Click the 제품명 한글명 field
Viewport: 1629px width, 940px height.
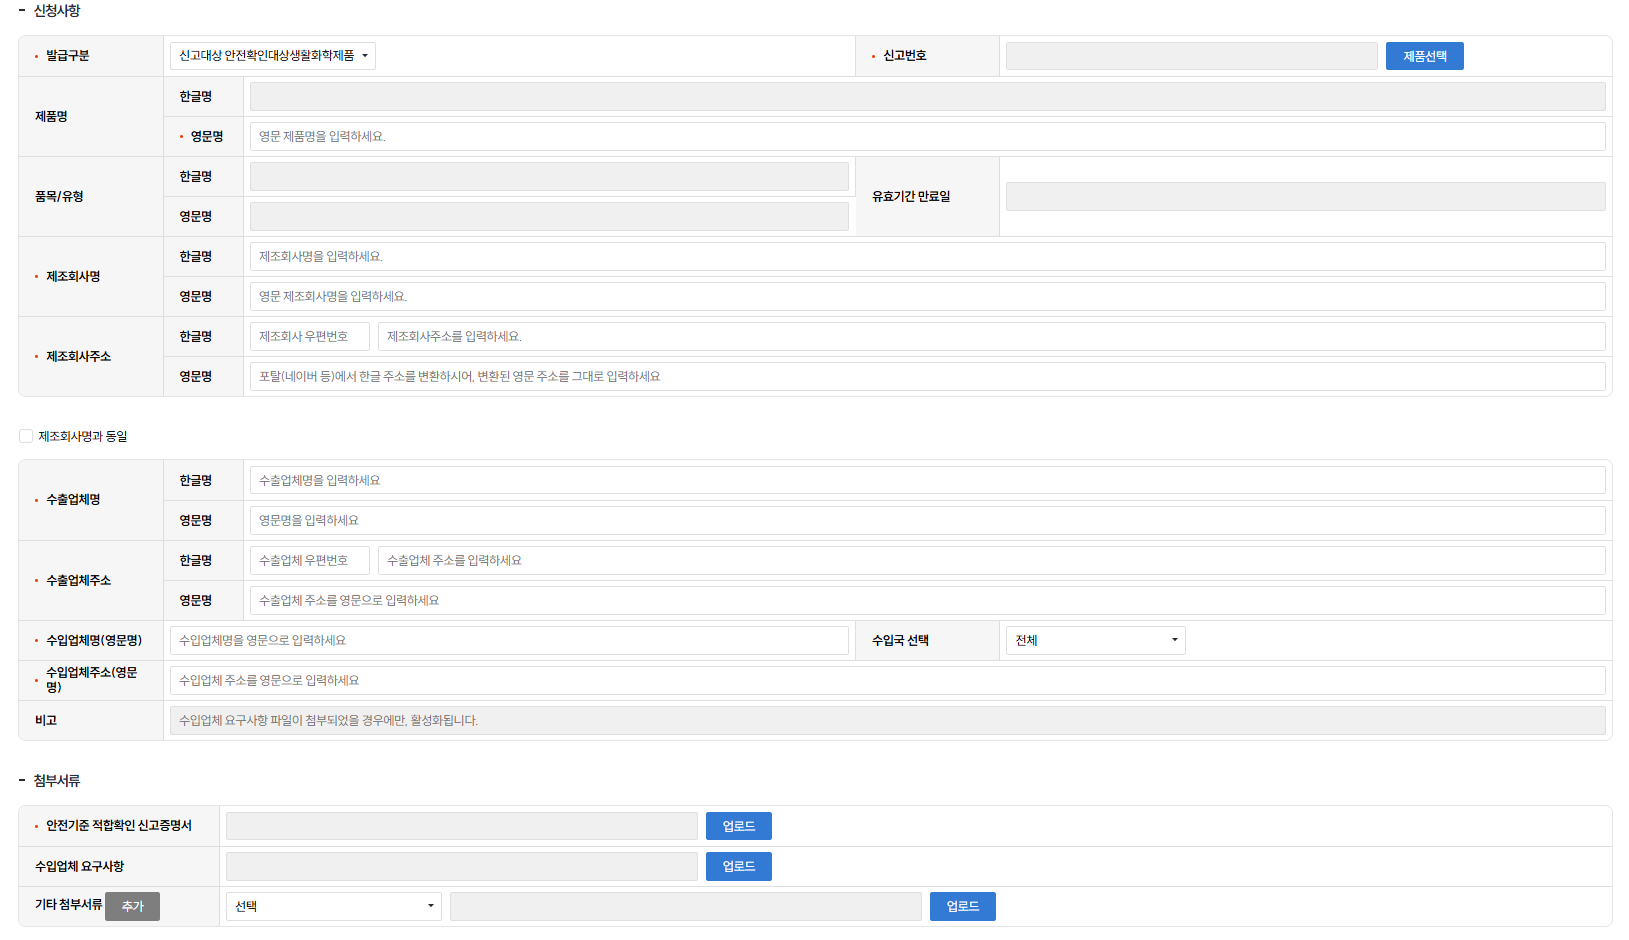pos(927,96)
